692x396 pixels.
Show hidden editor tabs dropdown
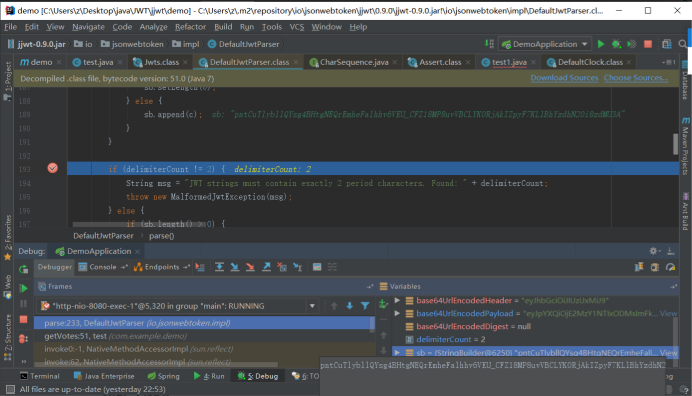(669, 62)
